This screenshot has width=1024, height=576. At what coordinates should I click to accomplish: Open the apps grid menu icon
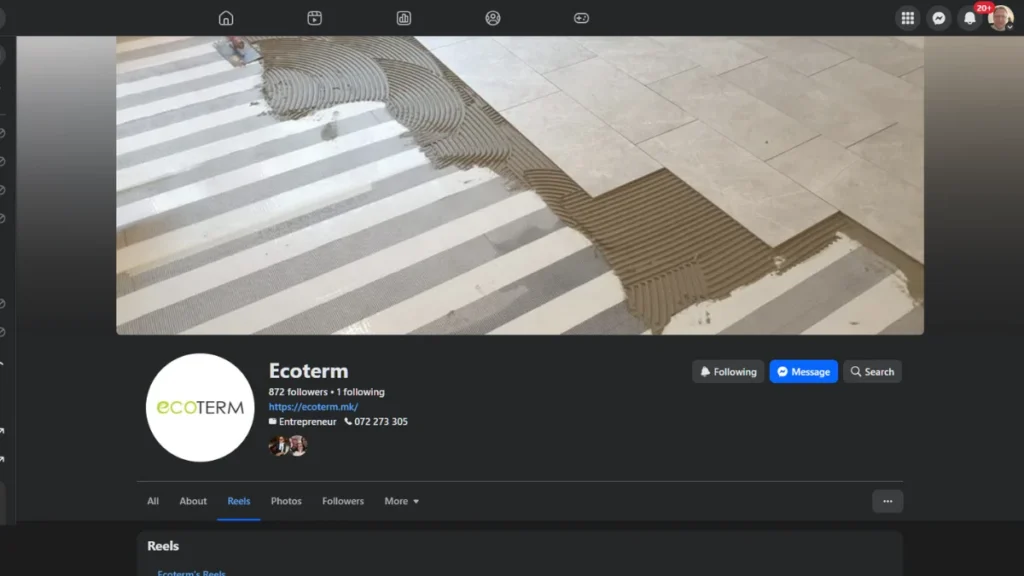(908, 18)
